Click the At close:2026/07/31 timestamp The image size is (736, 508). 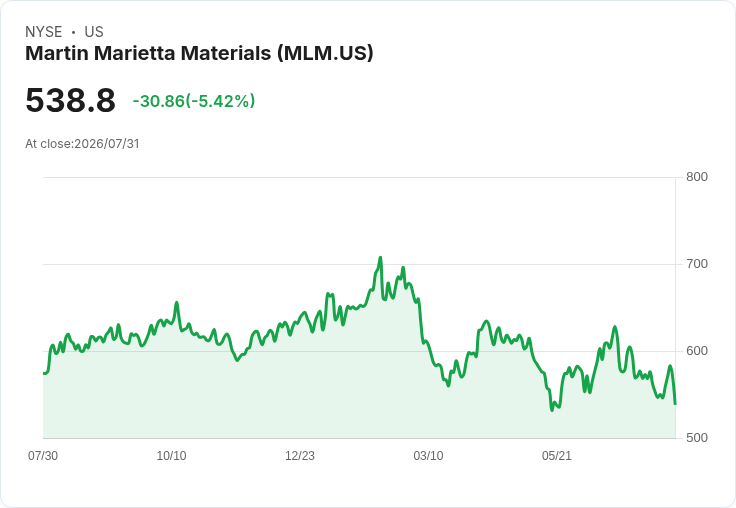click(x=82, y=144)
